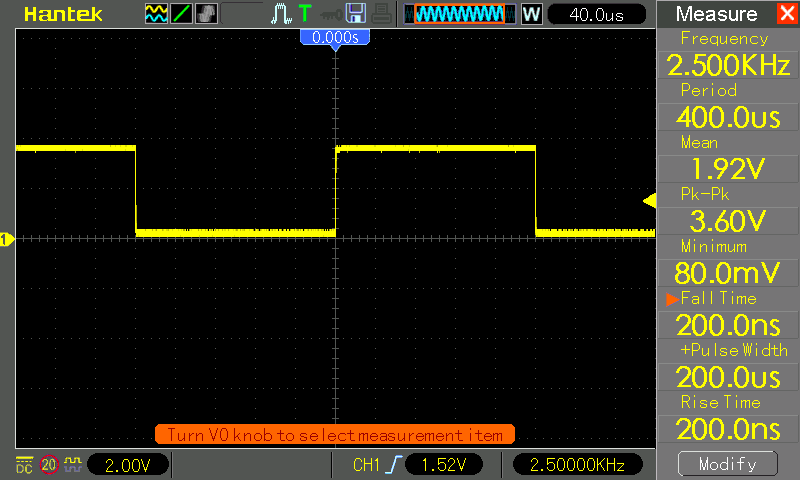Click the 0.000s trigger position marker
Viewport: 800px width, 480px height.
click(335, 39)
